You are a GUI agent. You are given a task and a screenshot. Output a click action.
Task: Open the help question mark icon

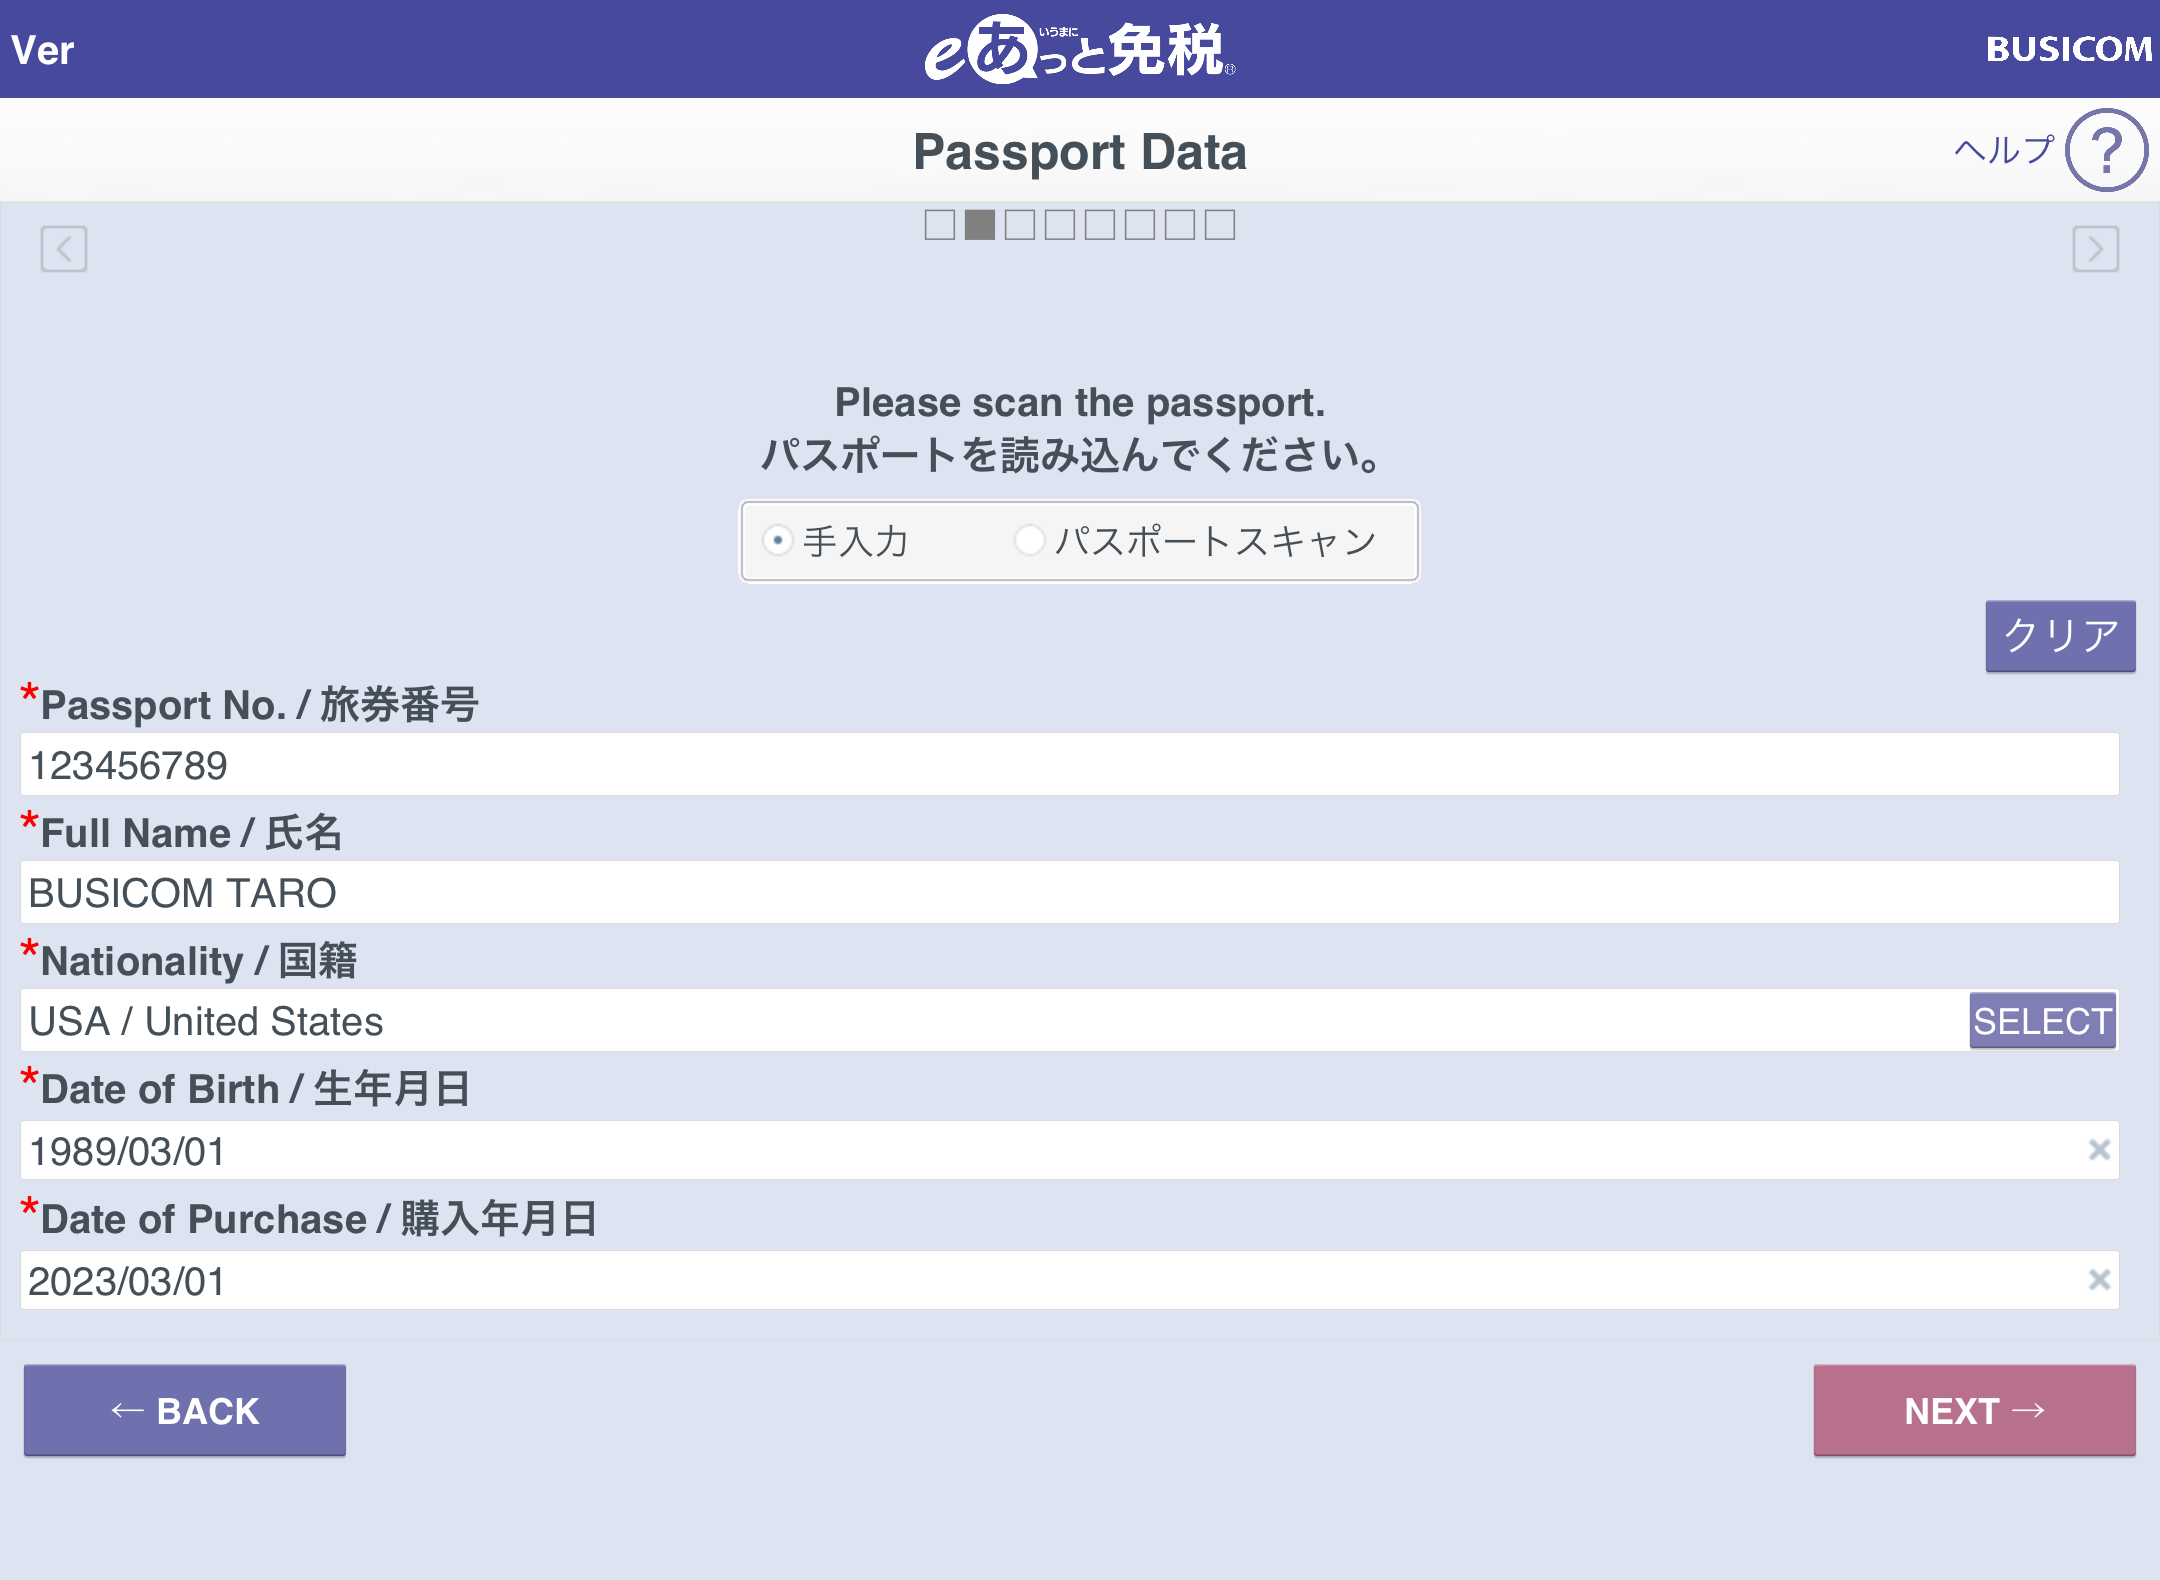pyautogui.click(x=2106, y=150)
